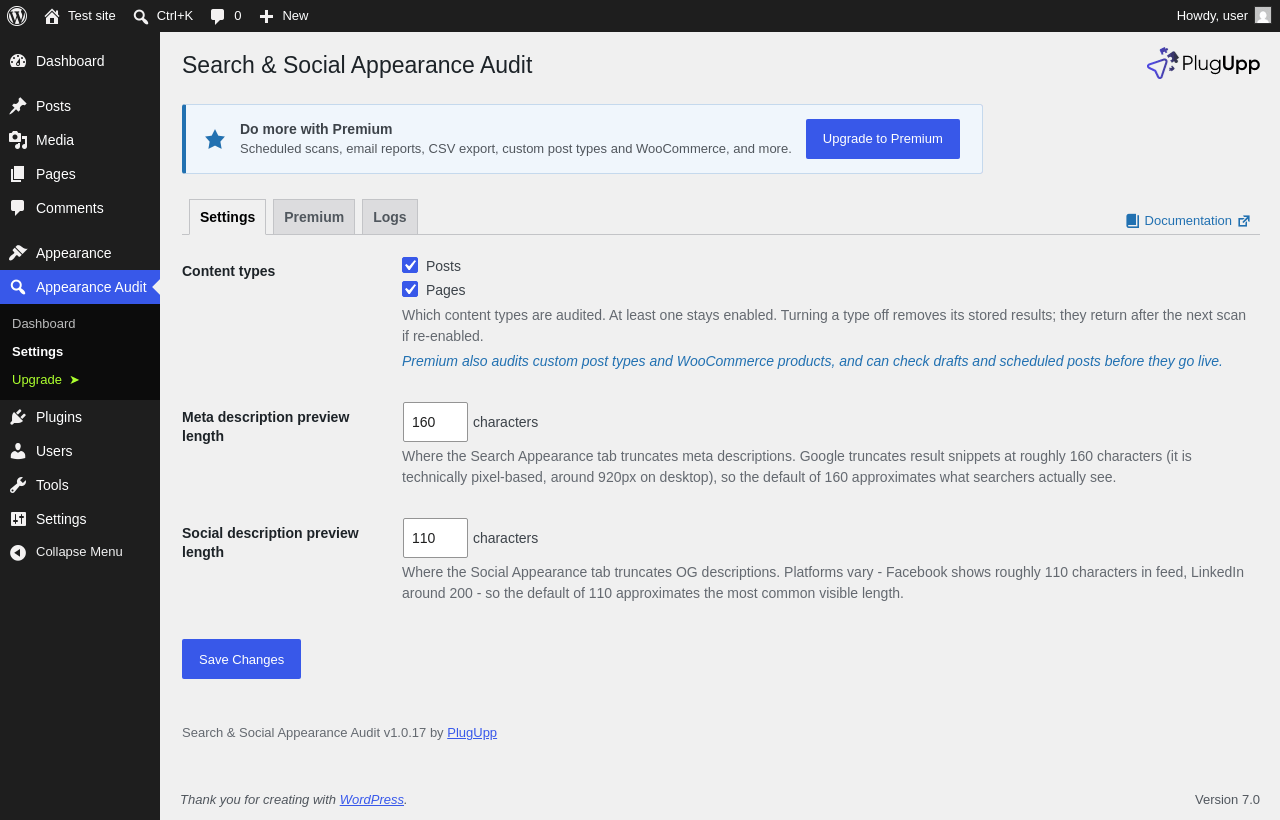1280x820 pixels.
Task: Uncheck the Pages content type
Action: coord(410,289)
